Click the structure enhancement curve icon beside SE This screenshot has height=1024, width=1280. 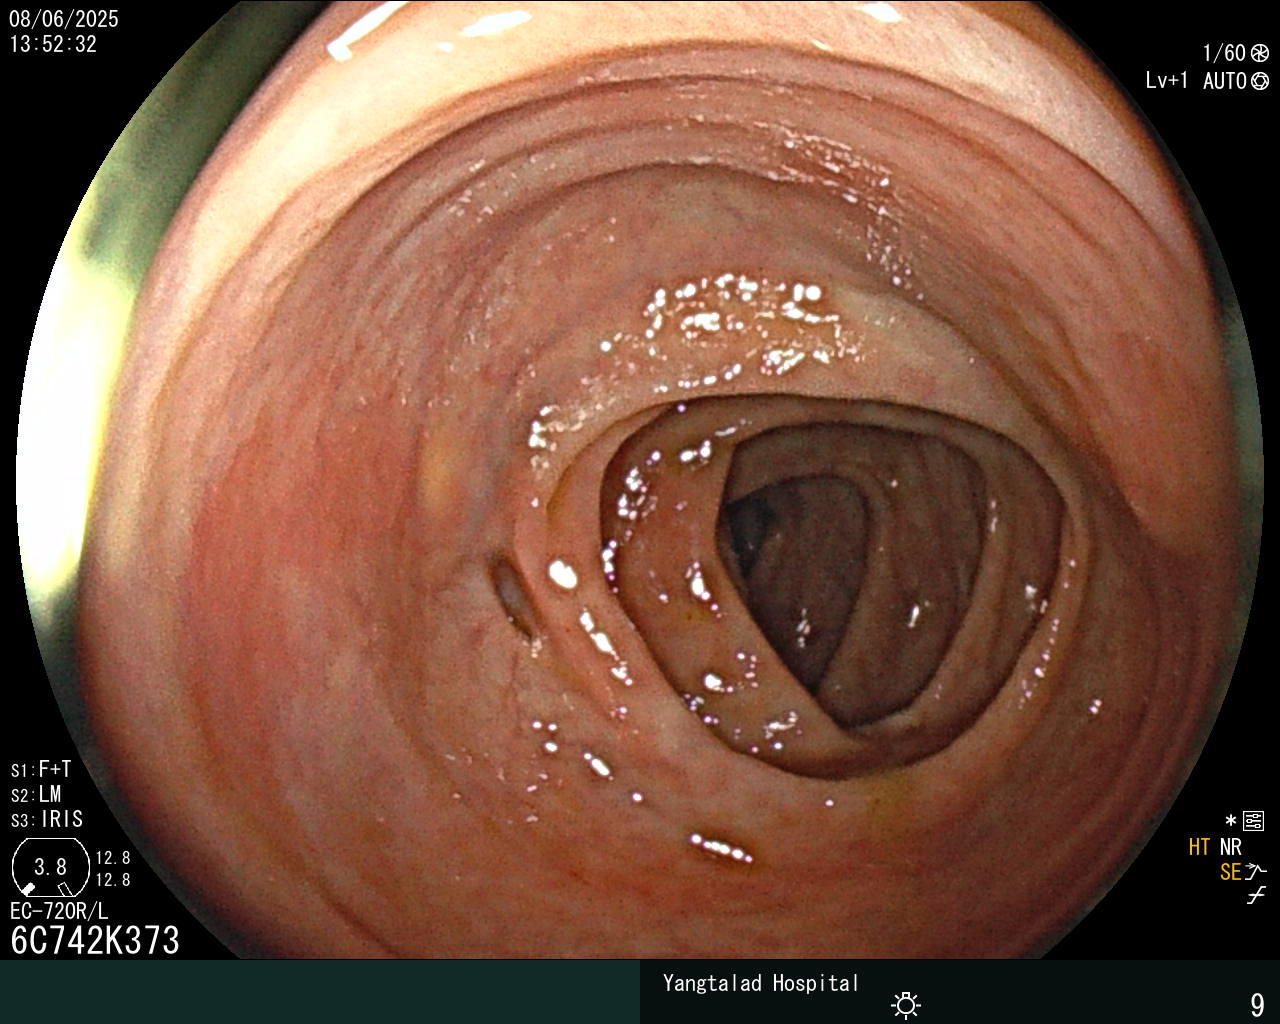1256,872
